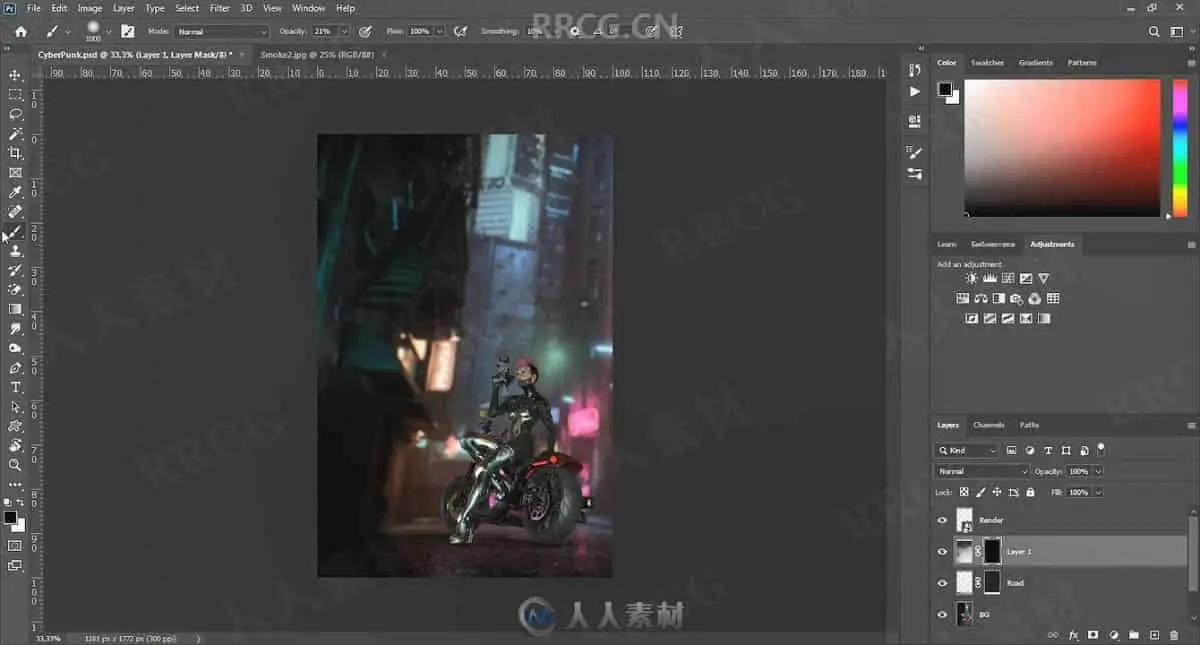Open the layer Opacity dropdown arrow
The height and width of the screenshot is (645, 1200).
[1098, 471]
